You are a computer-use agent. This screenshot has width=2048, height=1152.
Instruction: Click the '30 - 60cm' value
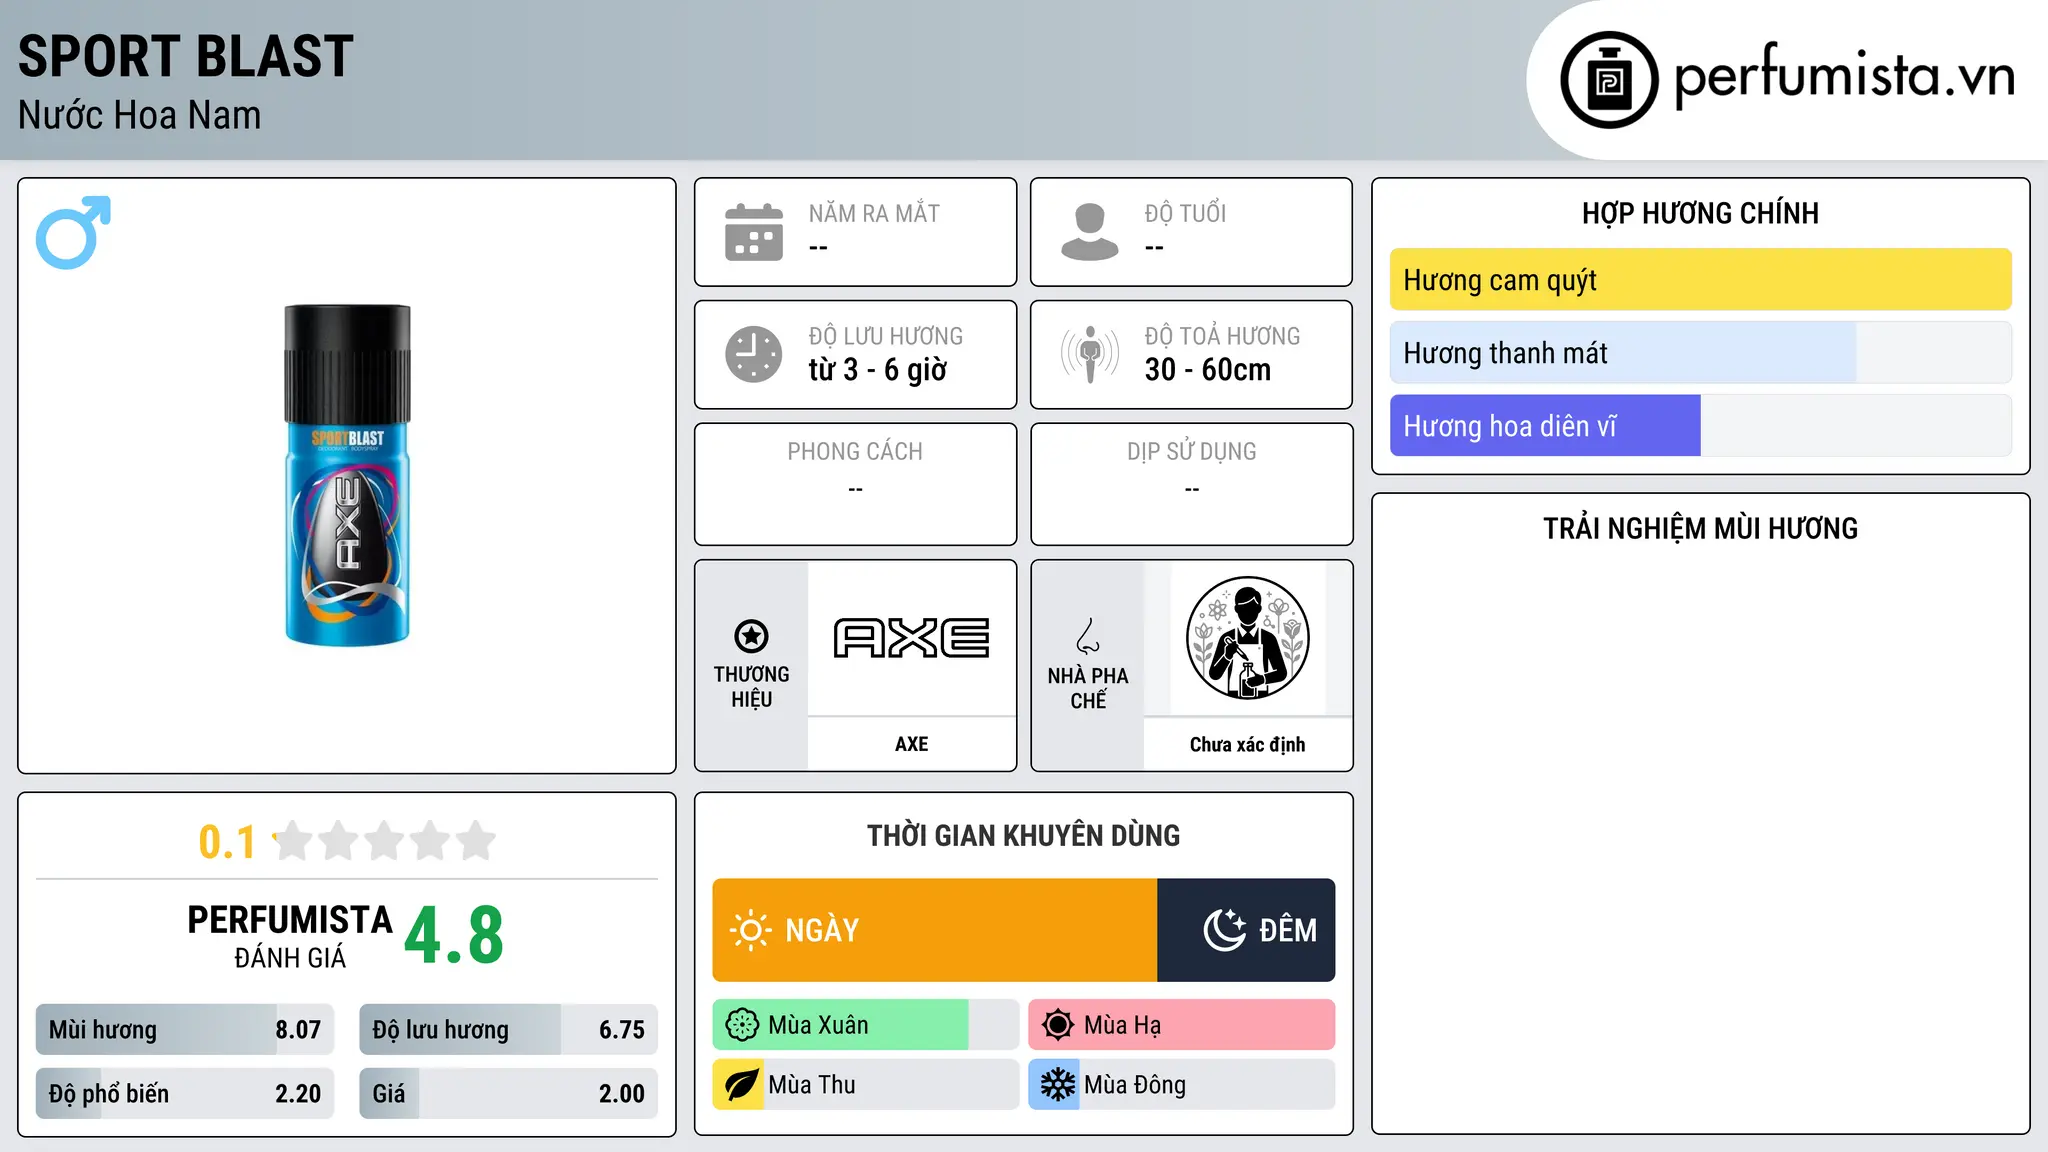click(x=1208, y=370)
